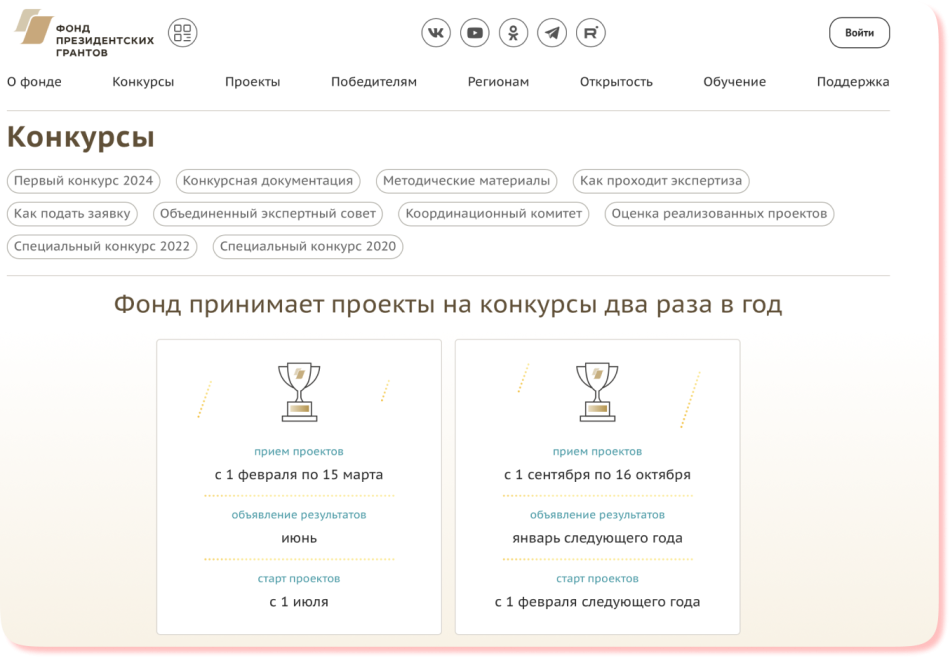Click the trophy icon in February card
Screen dimensions: 950x658
click(x=299, y=392)
